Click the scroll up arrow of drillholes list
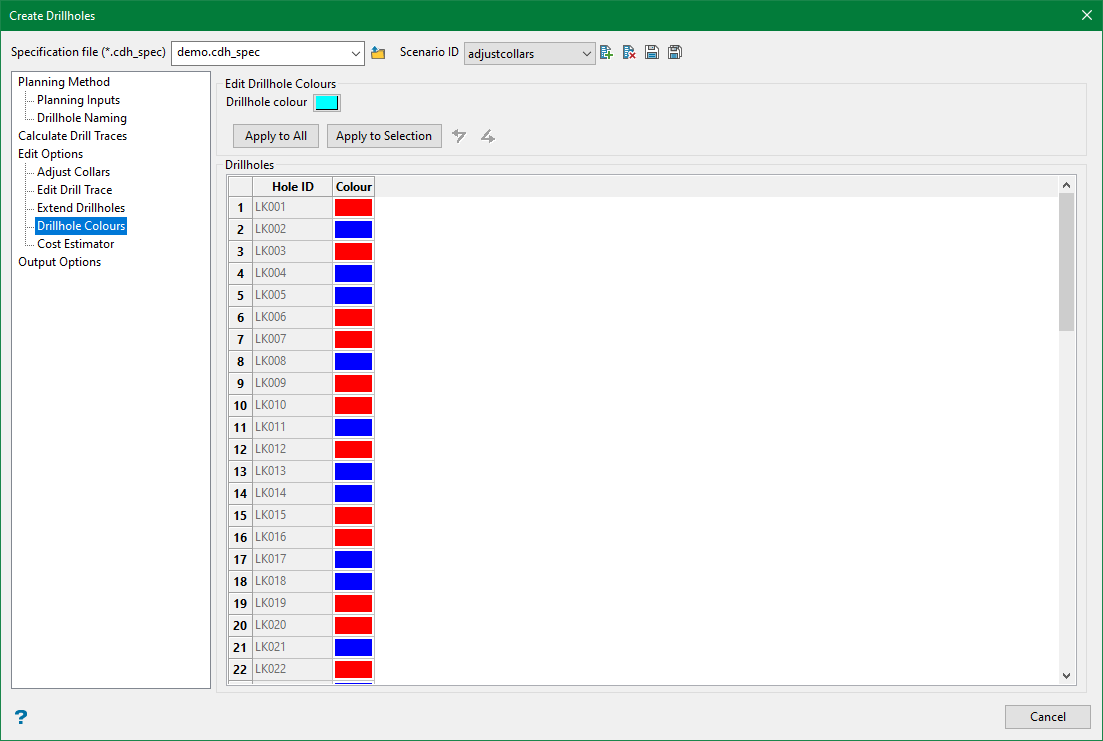The image size is (1103, 741). point(1066,185)
